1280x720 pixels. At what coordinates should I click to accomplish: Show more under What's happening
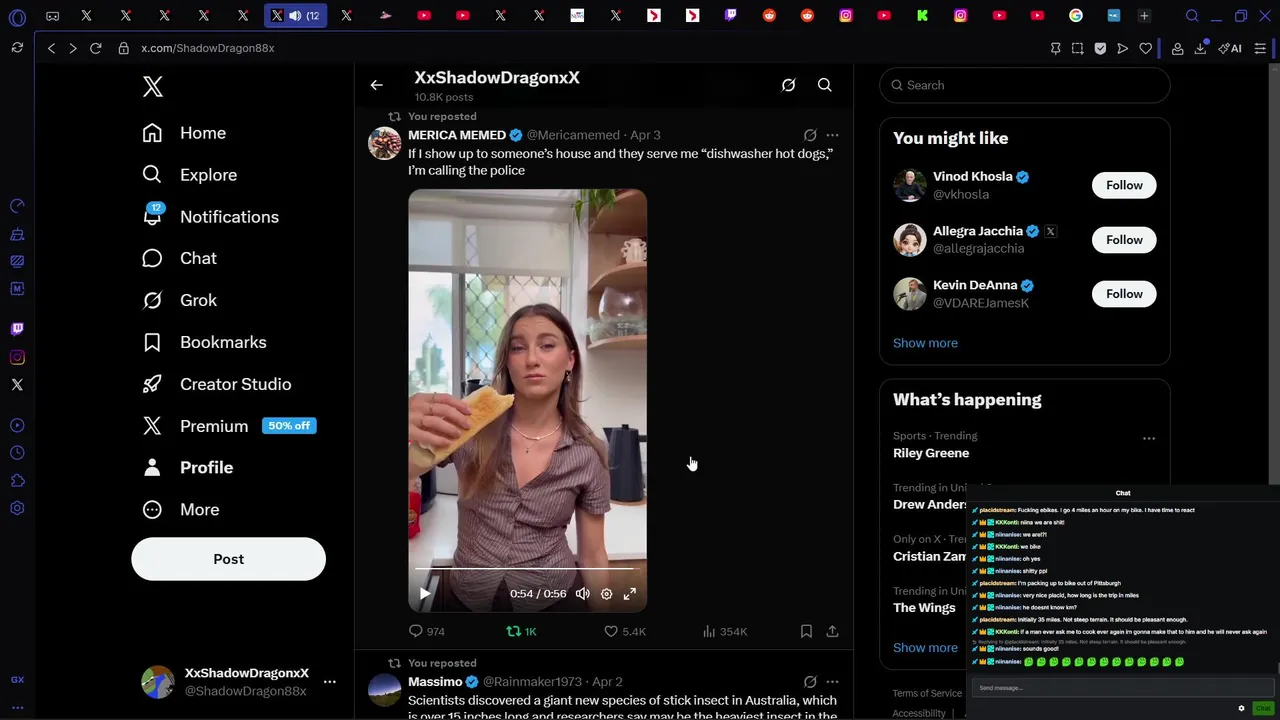point(925,648)
